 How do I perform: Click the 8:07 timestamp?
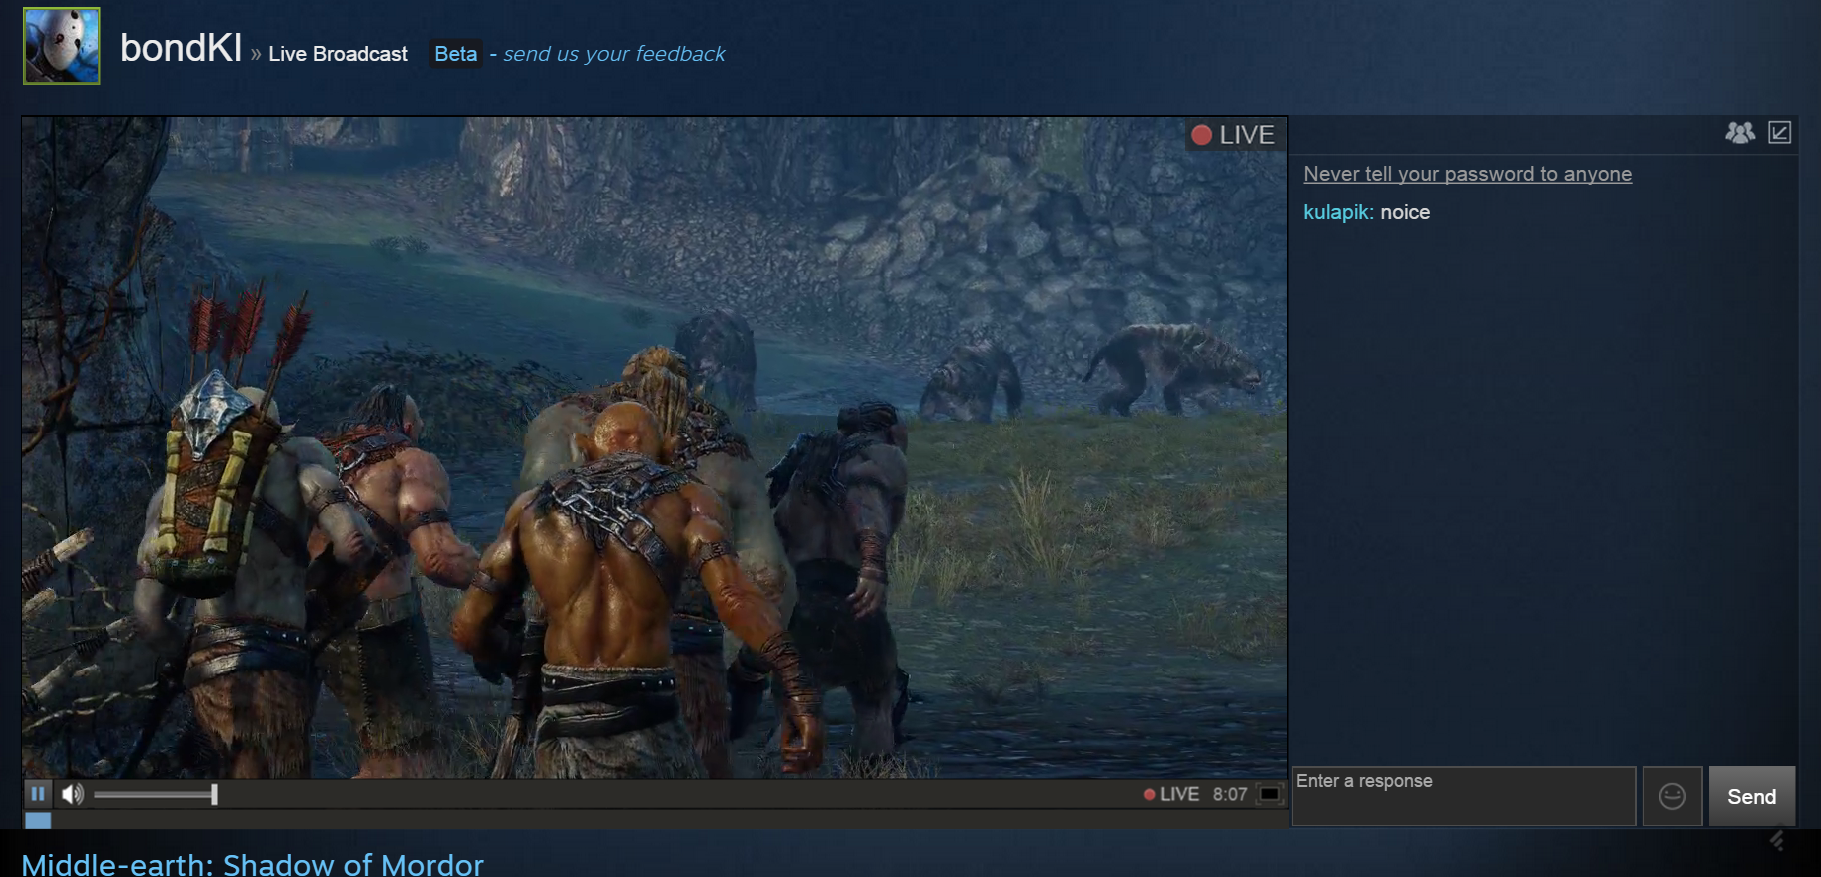pos(1230,794)
